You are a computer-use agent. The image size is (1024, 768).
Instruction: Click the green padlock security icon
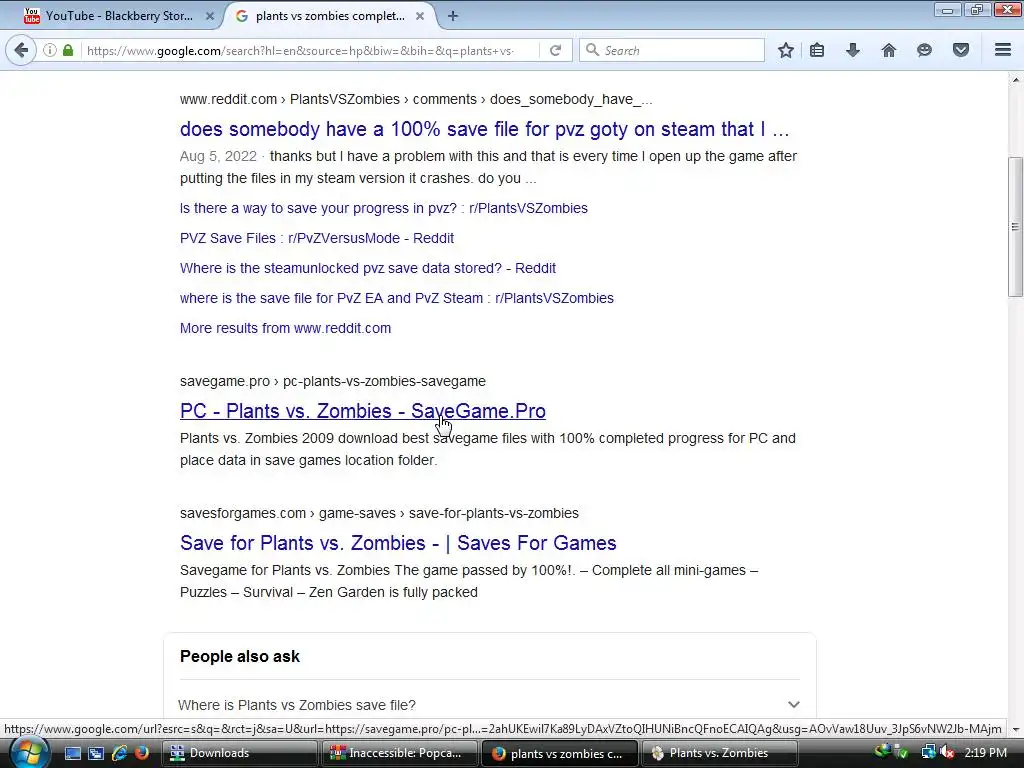click(68, 50)
